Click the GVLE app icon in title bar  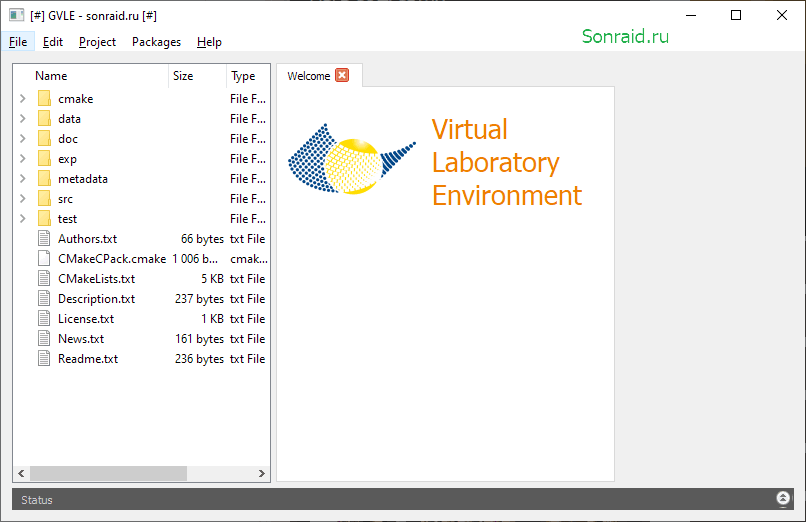[16, 15]
